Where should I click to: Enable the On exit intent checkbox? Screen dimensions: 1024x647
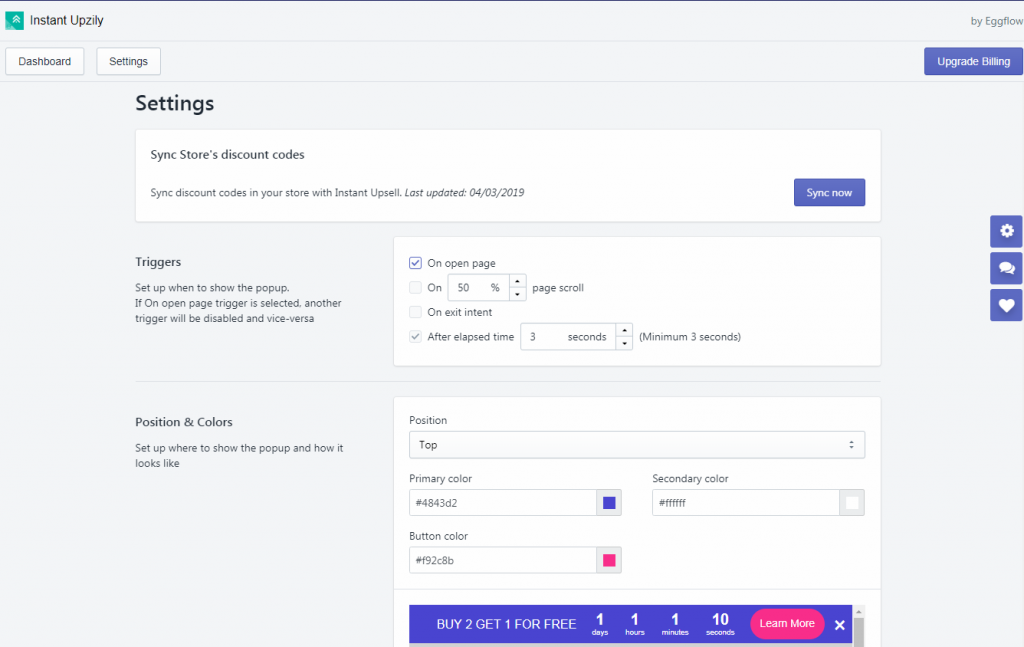[415, 312]
